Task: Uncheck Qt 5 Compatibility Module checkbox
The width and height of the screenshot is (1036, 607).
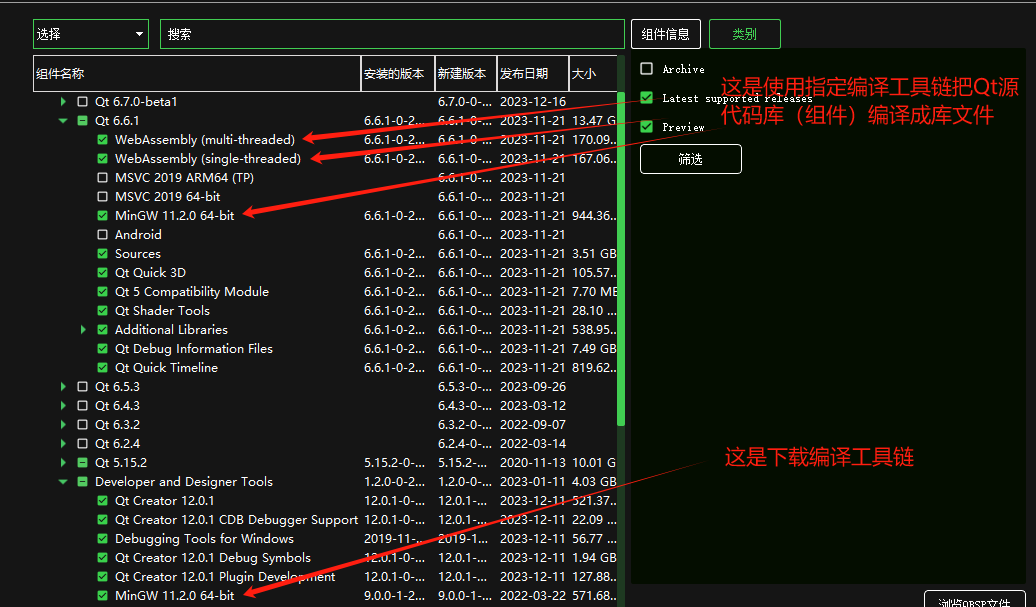Action: coord(102,291)
